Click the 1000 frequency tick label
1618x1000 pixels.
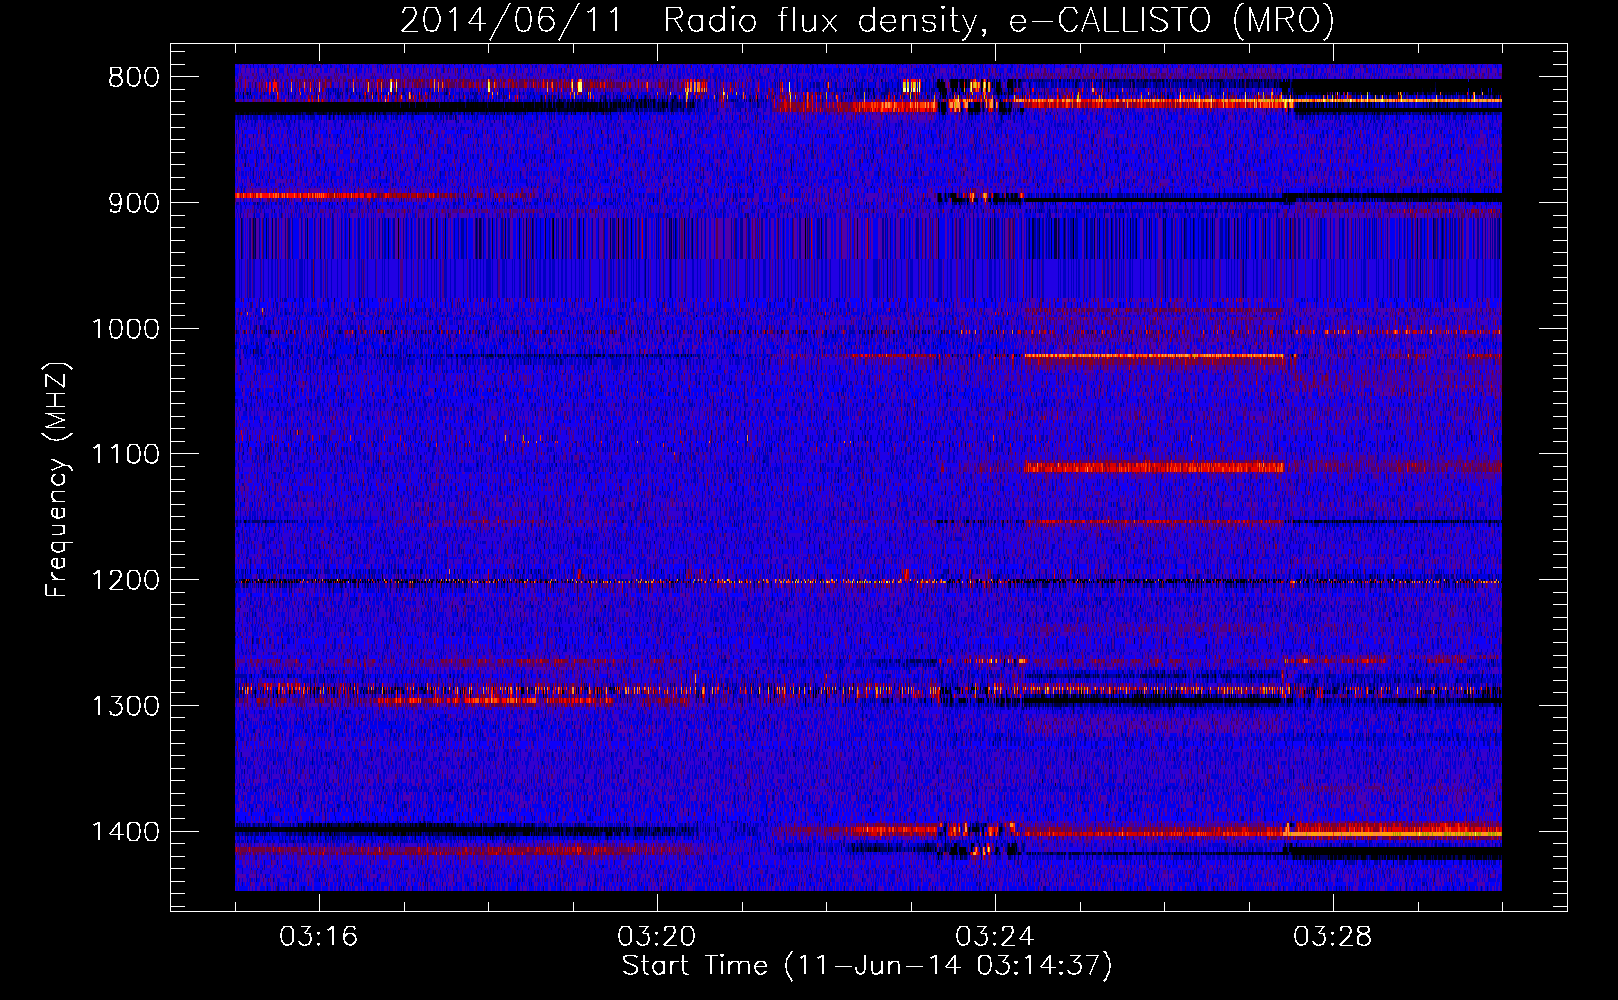[x=125, y=329]
